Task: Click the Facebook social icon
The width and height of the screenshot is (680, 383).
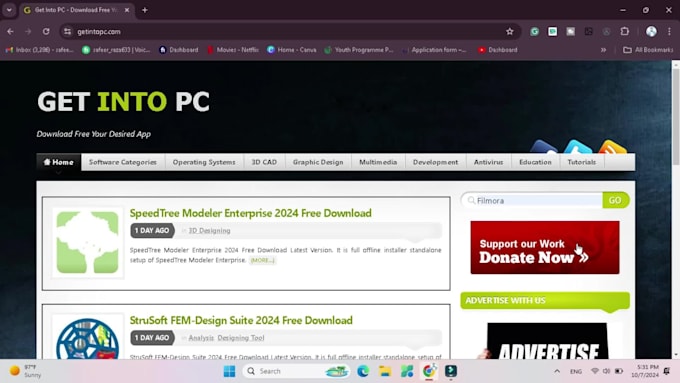Action: (544, 147)
